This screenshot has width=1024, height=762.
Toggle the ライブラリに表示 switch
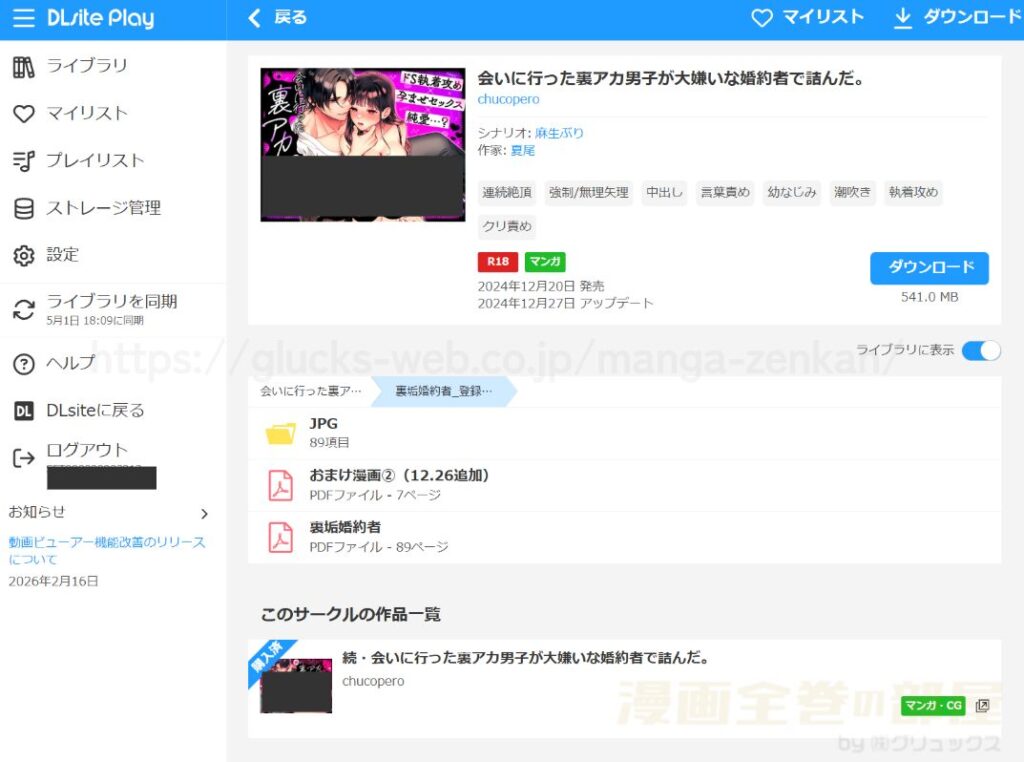(x=981, y=351)
